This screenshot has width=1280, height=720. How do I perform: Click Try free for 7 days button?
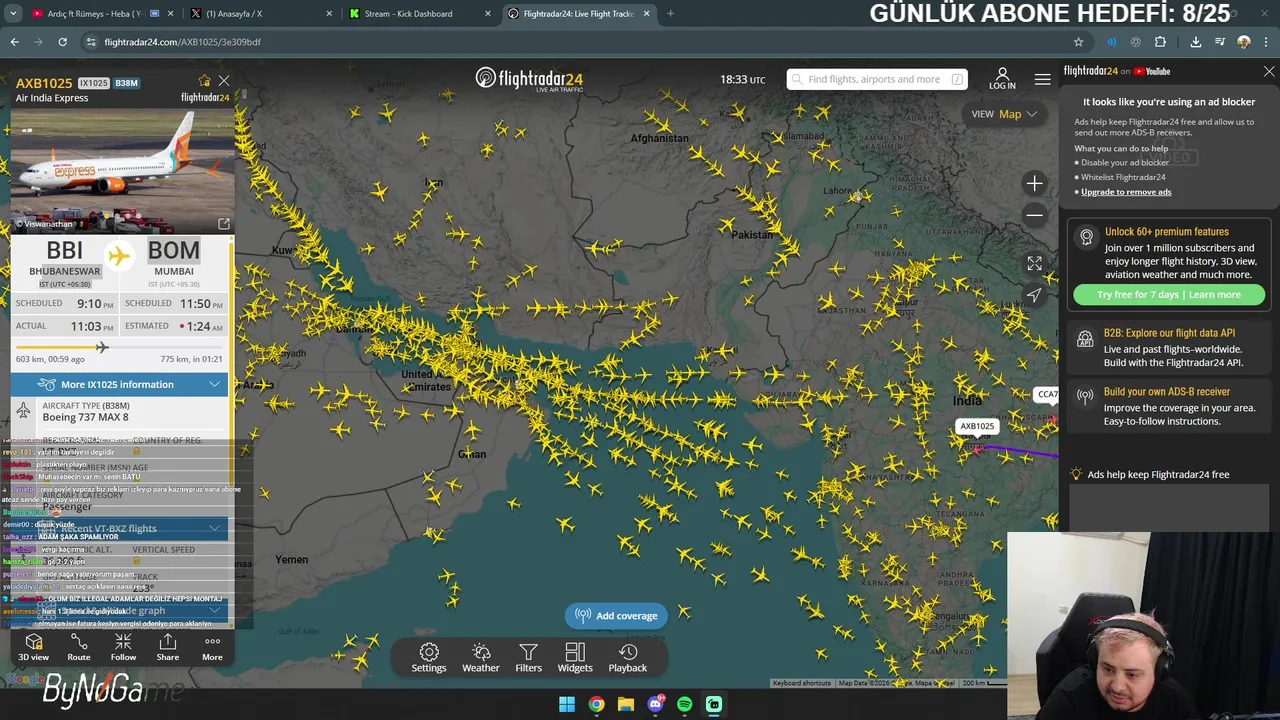click(x=1168, y=295)
